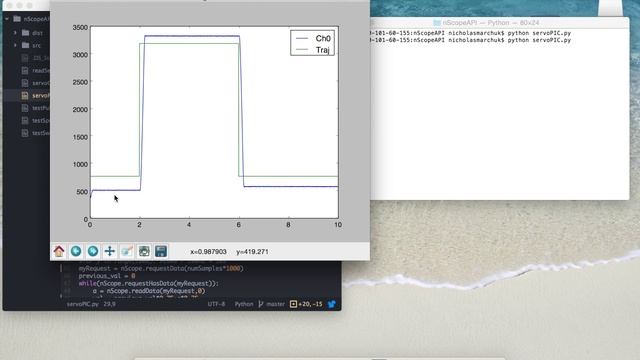Click the Forward arrow in plot toolbar
Viewport: 640px width, 360px height.
coord(93,251)
